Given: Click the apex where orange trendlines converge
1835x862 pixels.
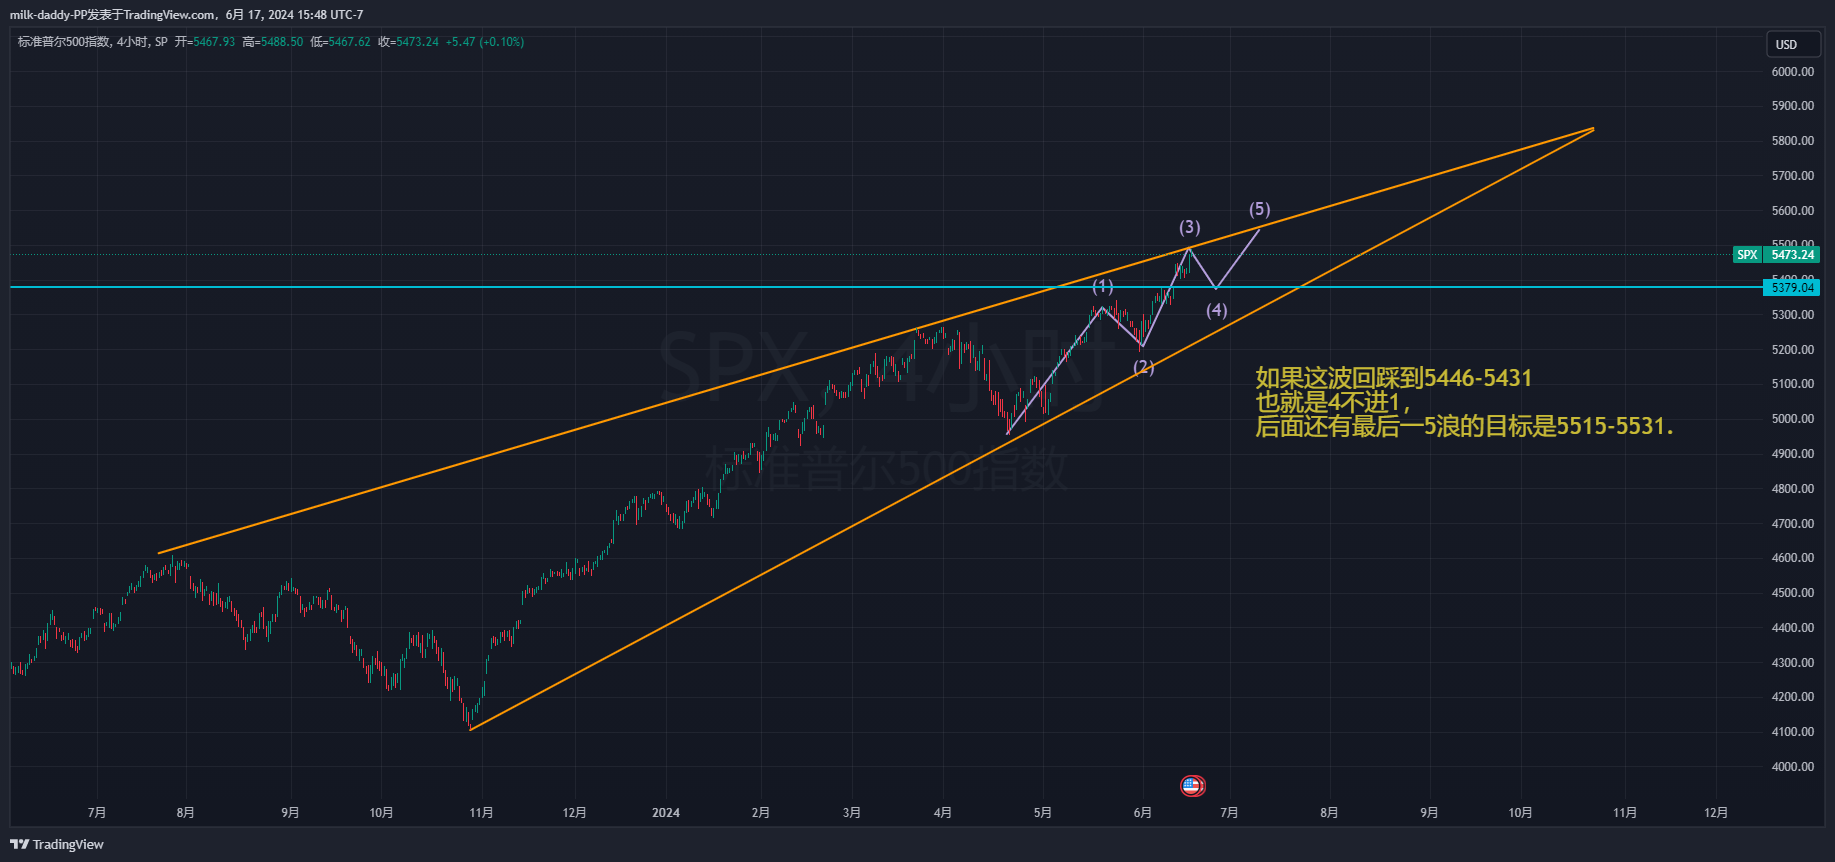Looking at the screenshot, I should pos(1593,128).
